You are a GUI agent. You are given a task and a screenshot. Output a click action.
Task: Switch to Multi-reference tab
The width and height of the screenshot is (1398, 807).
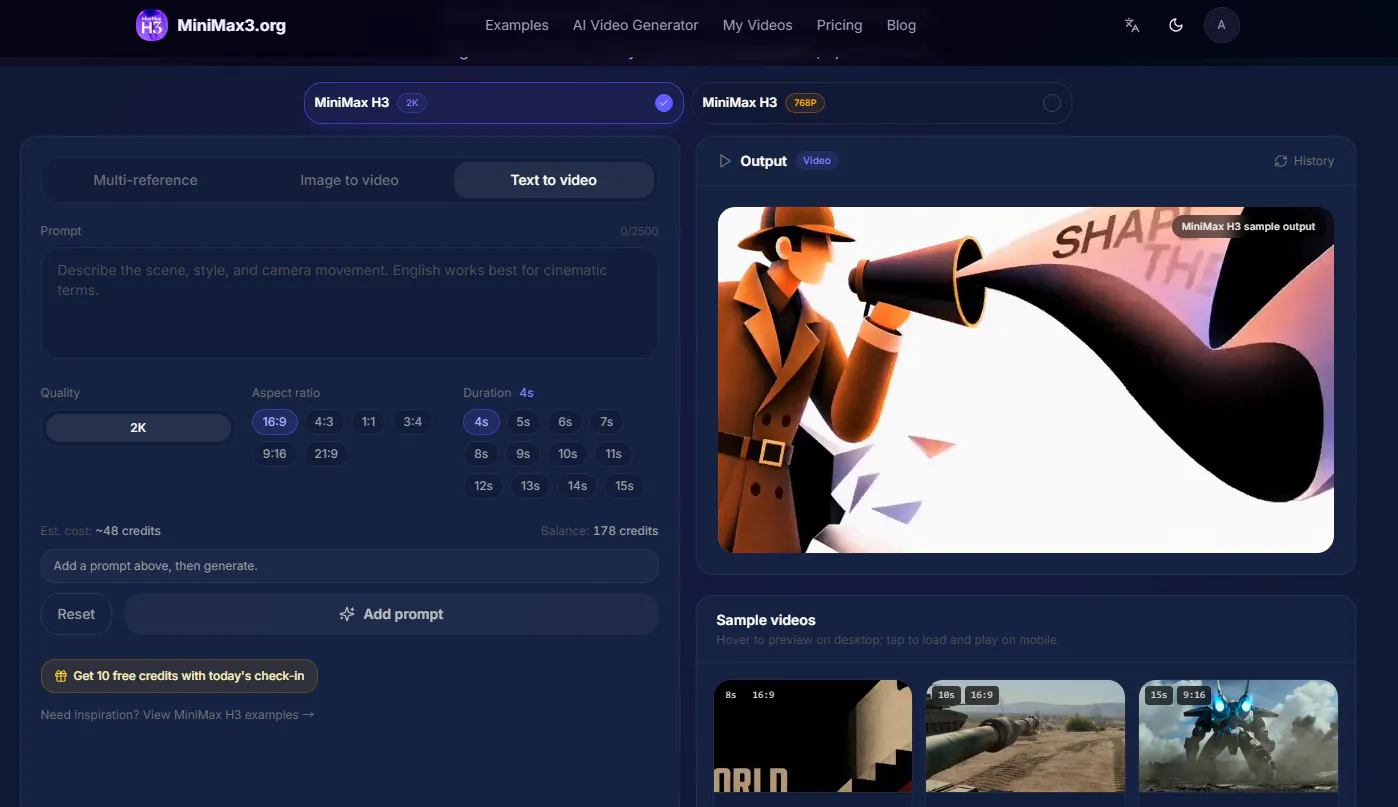pyautogui.click(x=145, y=181)
